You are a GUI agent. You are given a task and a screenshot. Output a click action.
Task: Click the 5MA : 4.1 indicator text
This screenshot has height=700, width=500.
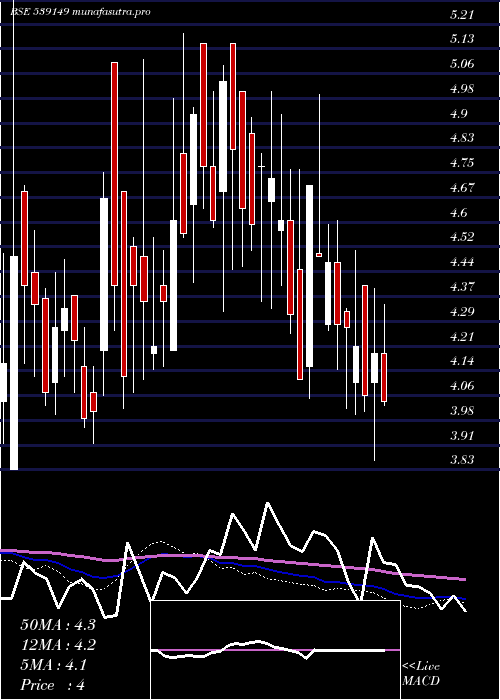54,665
